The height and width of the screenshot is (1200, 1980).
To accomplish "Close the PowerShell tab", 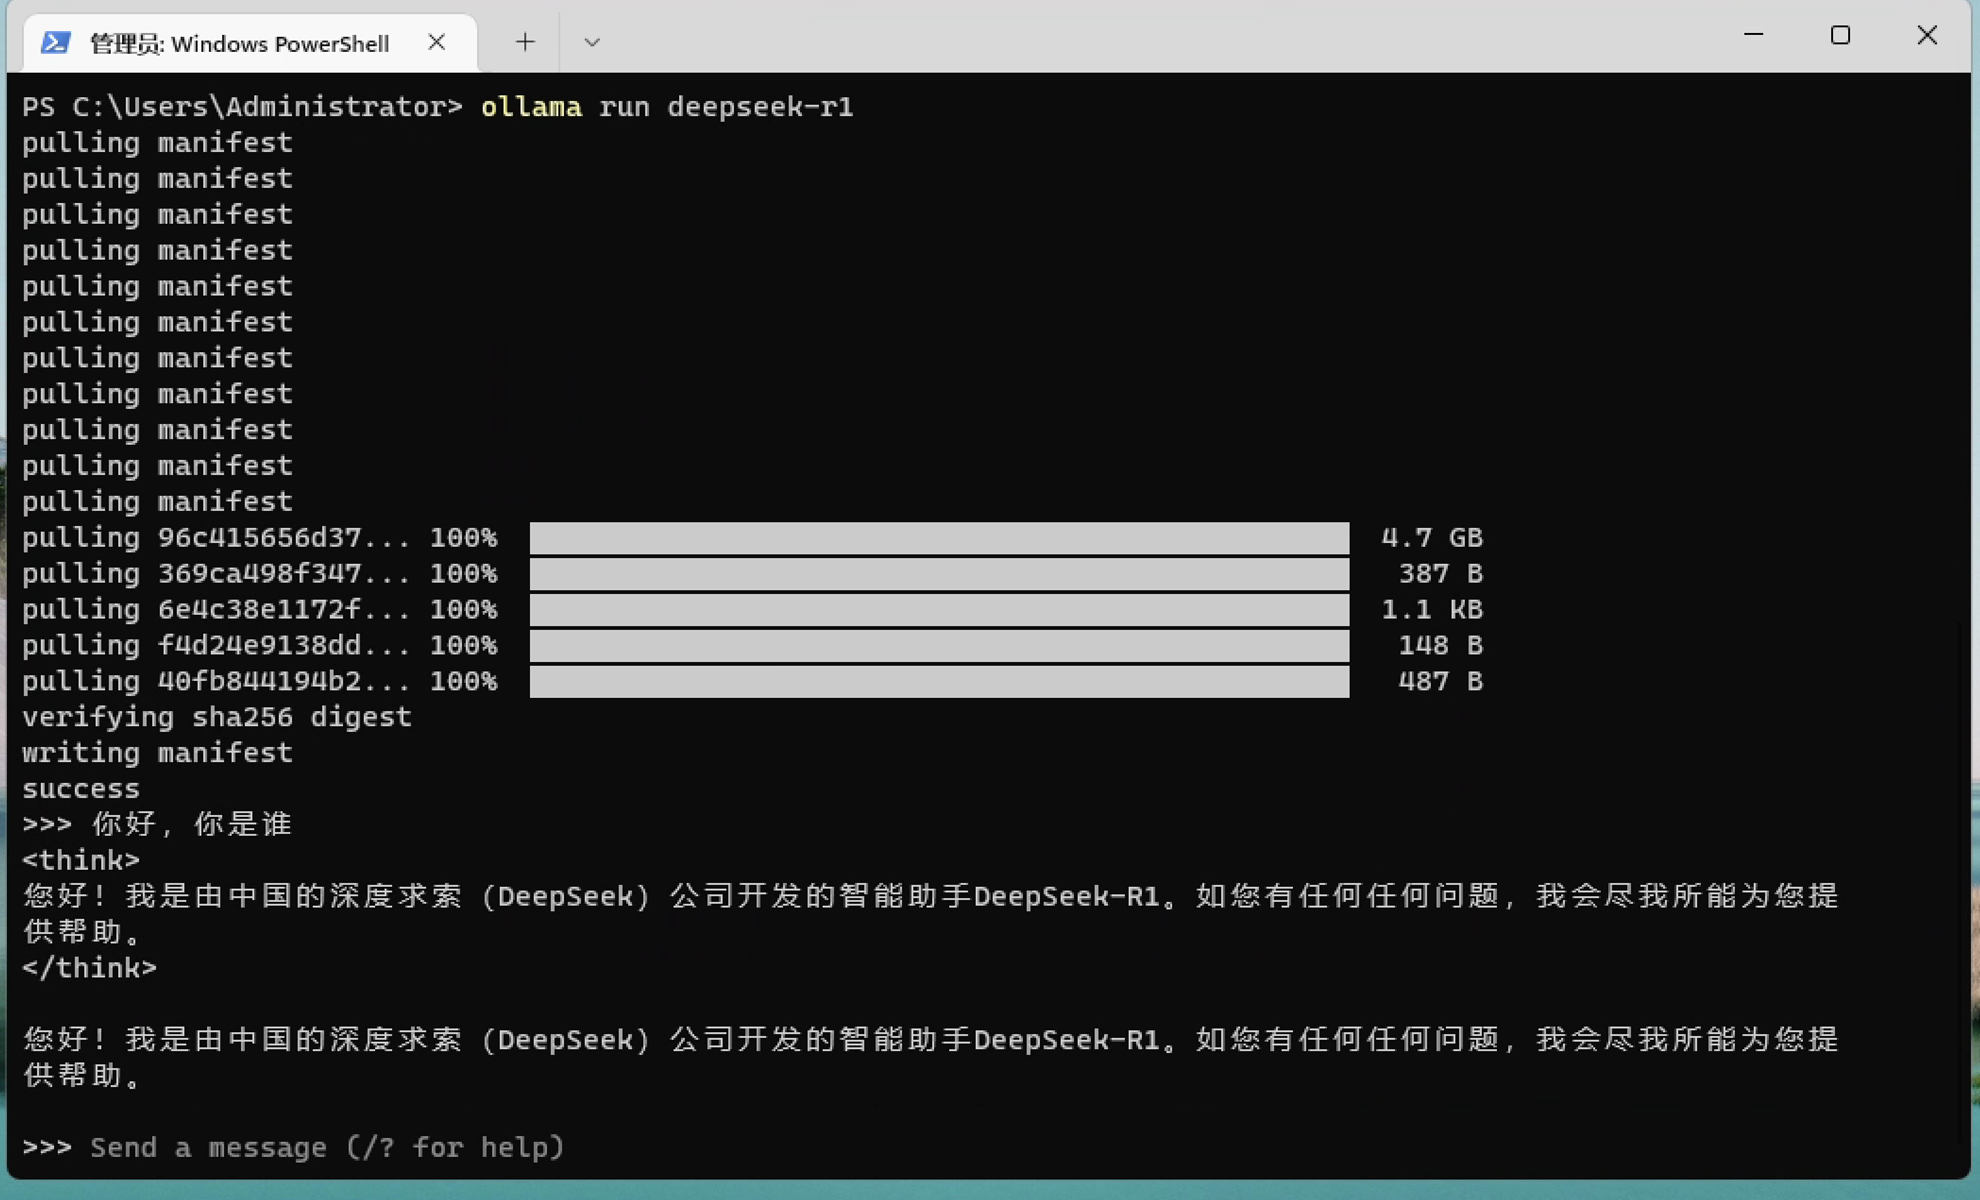I will tap(437, 42).
